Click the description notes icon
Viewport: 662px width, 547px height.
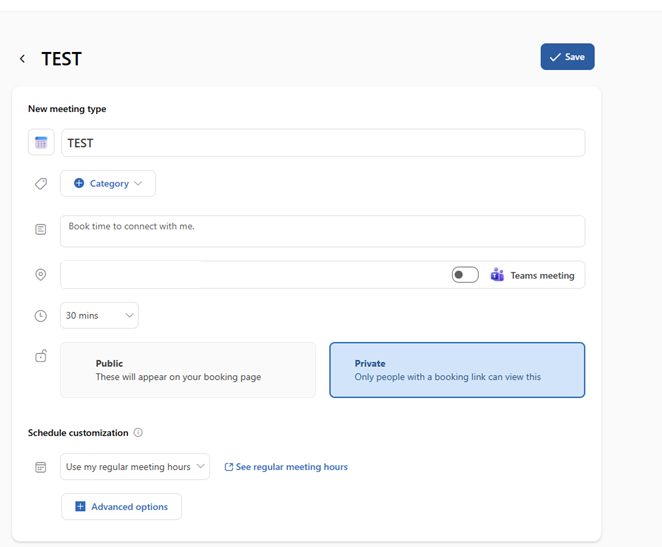pyautogui.click(x=41, y=229)
